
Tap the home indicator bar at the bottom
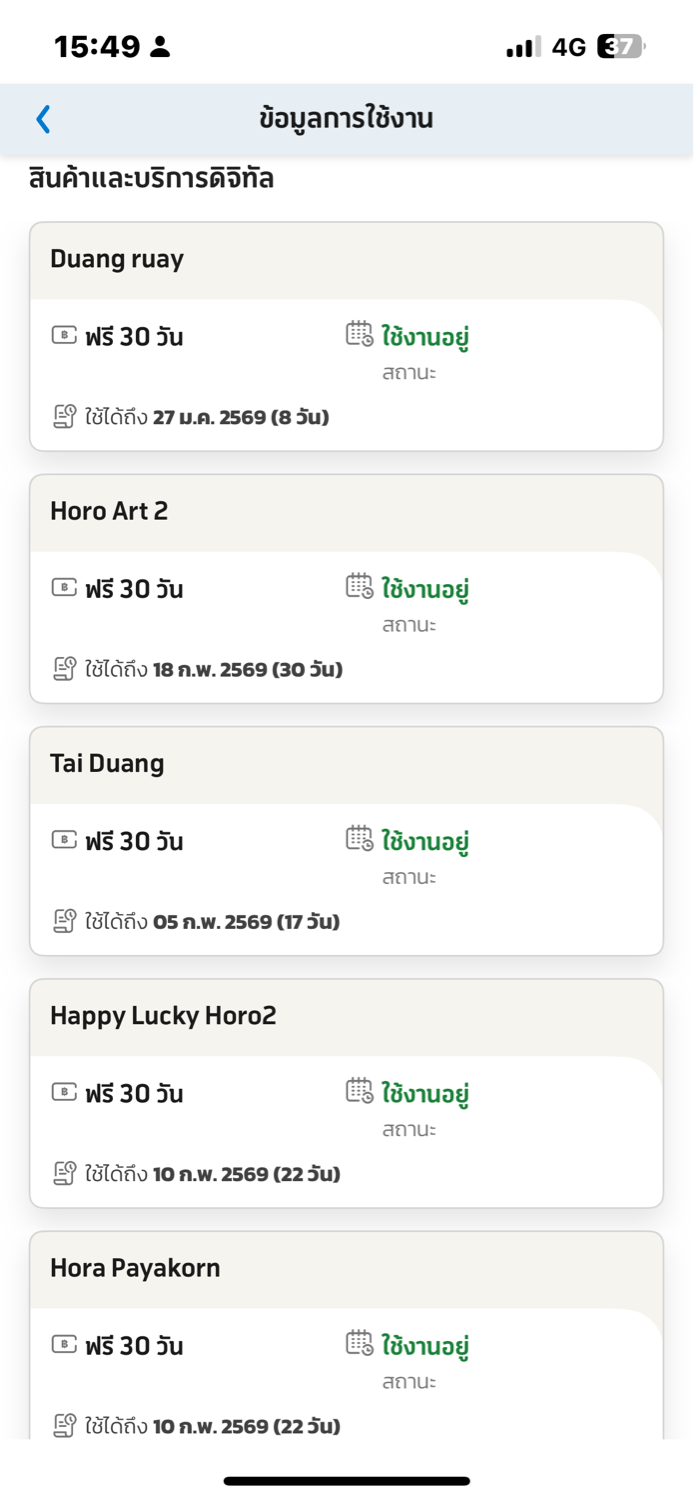coord(347,1481)
